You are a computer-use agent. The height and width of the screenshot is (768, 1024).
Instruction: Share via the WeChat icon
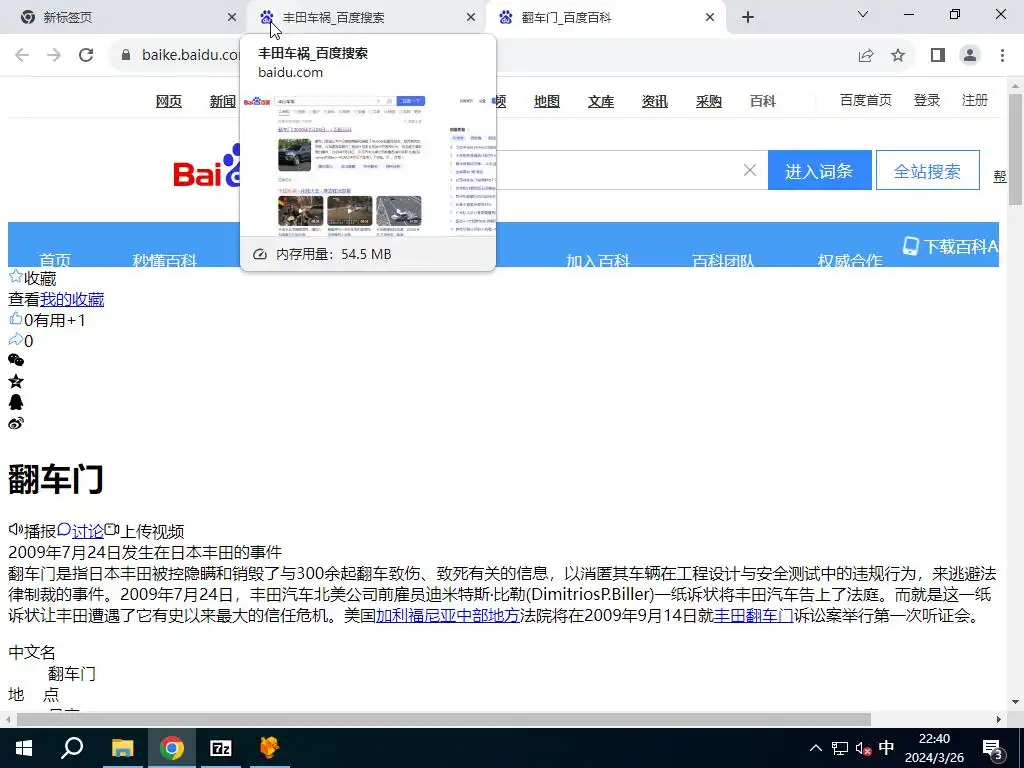(x=16, y=360)
